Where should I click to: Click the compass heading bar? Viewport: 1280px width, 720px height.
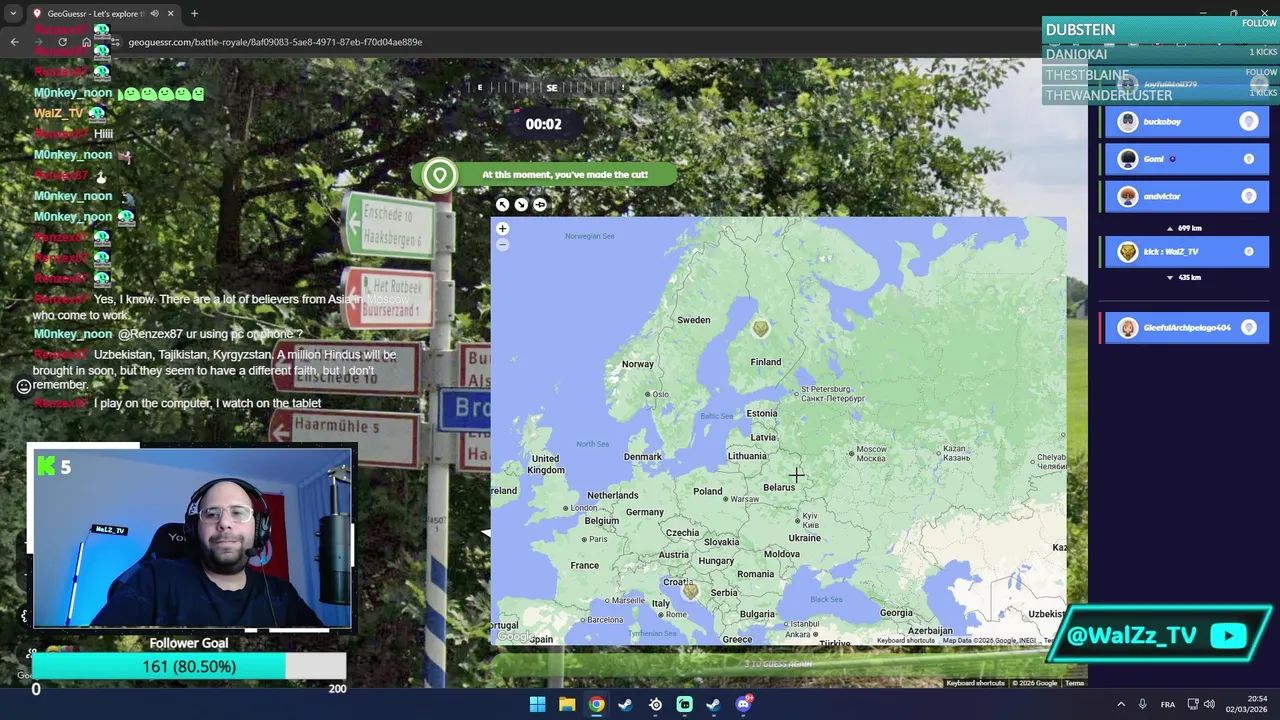(x=550, y=88)
